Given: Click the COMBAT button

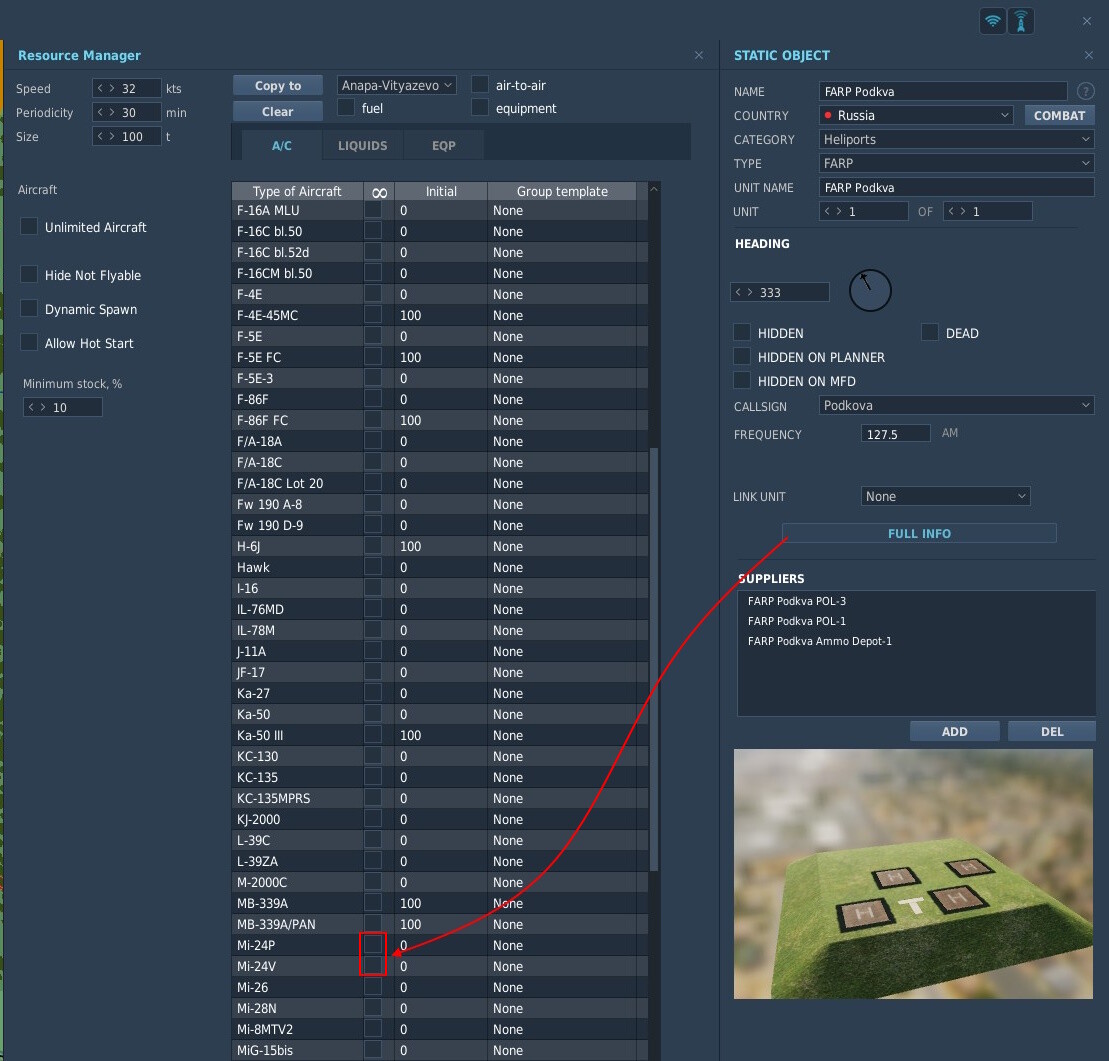Looking at the screenshot, I should [x=1059, y=115].
